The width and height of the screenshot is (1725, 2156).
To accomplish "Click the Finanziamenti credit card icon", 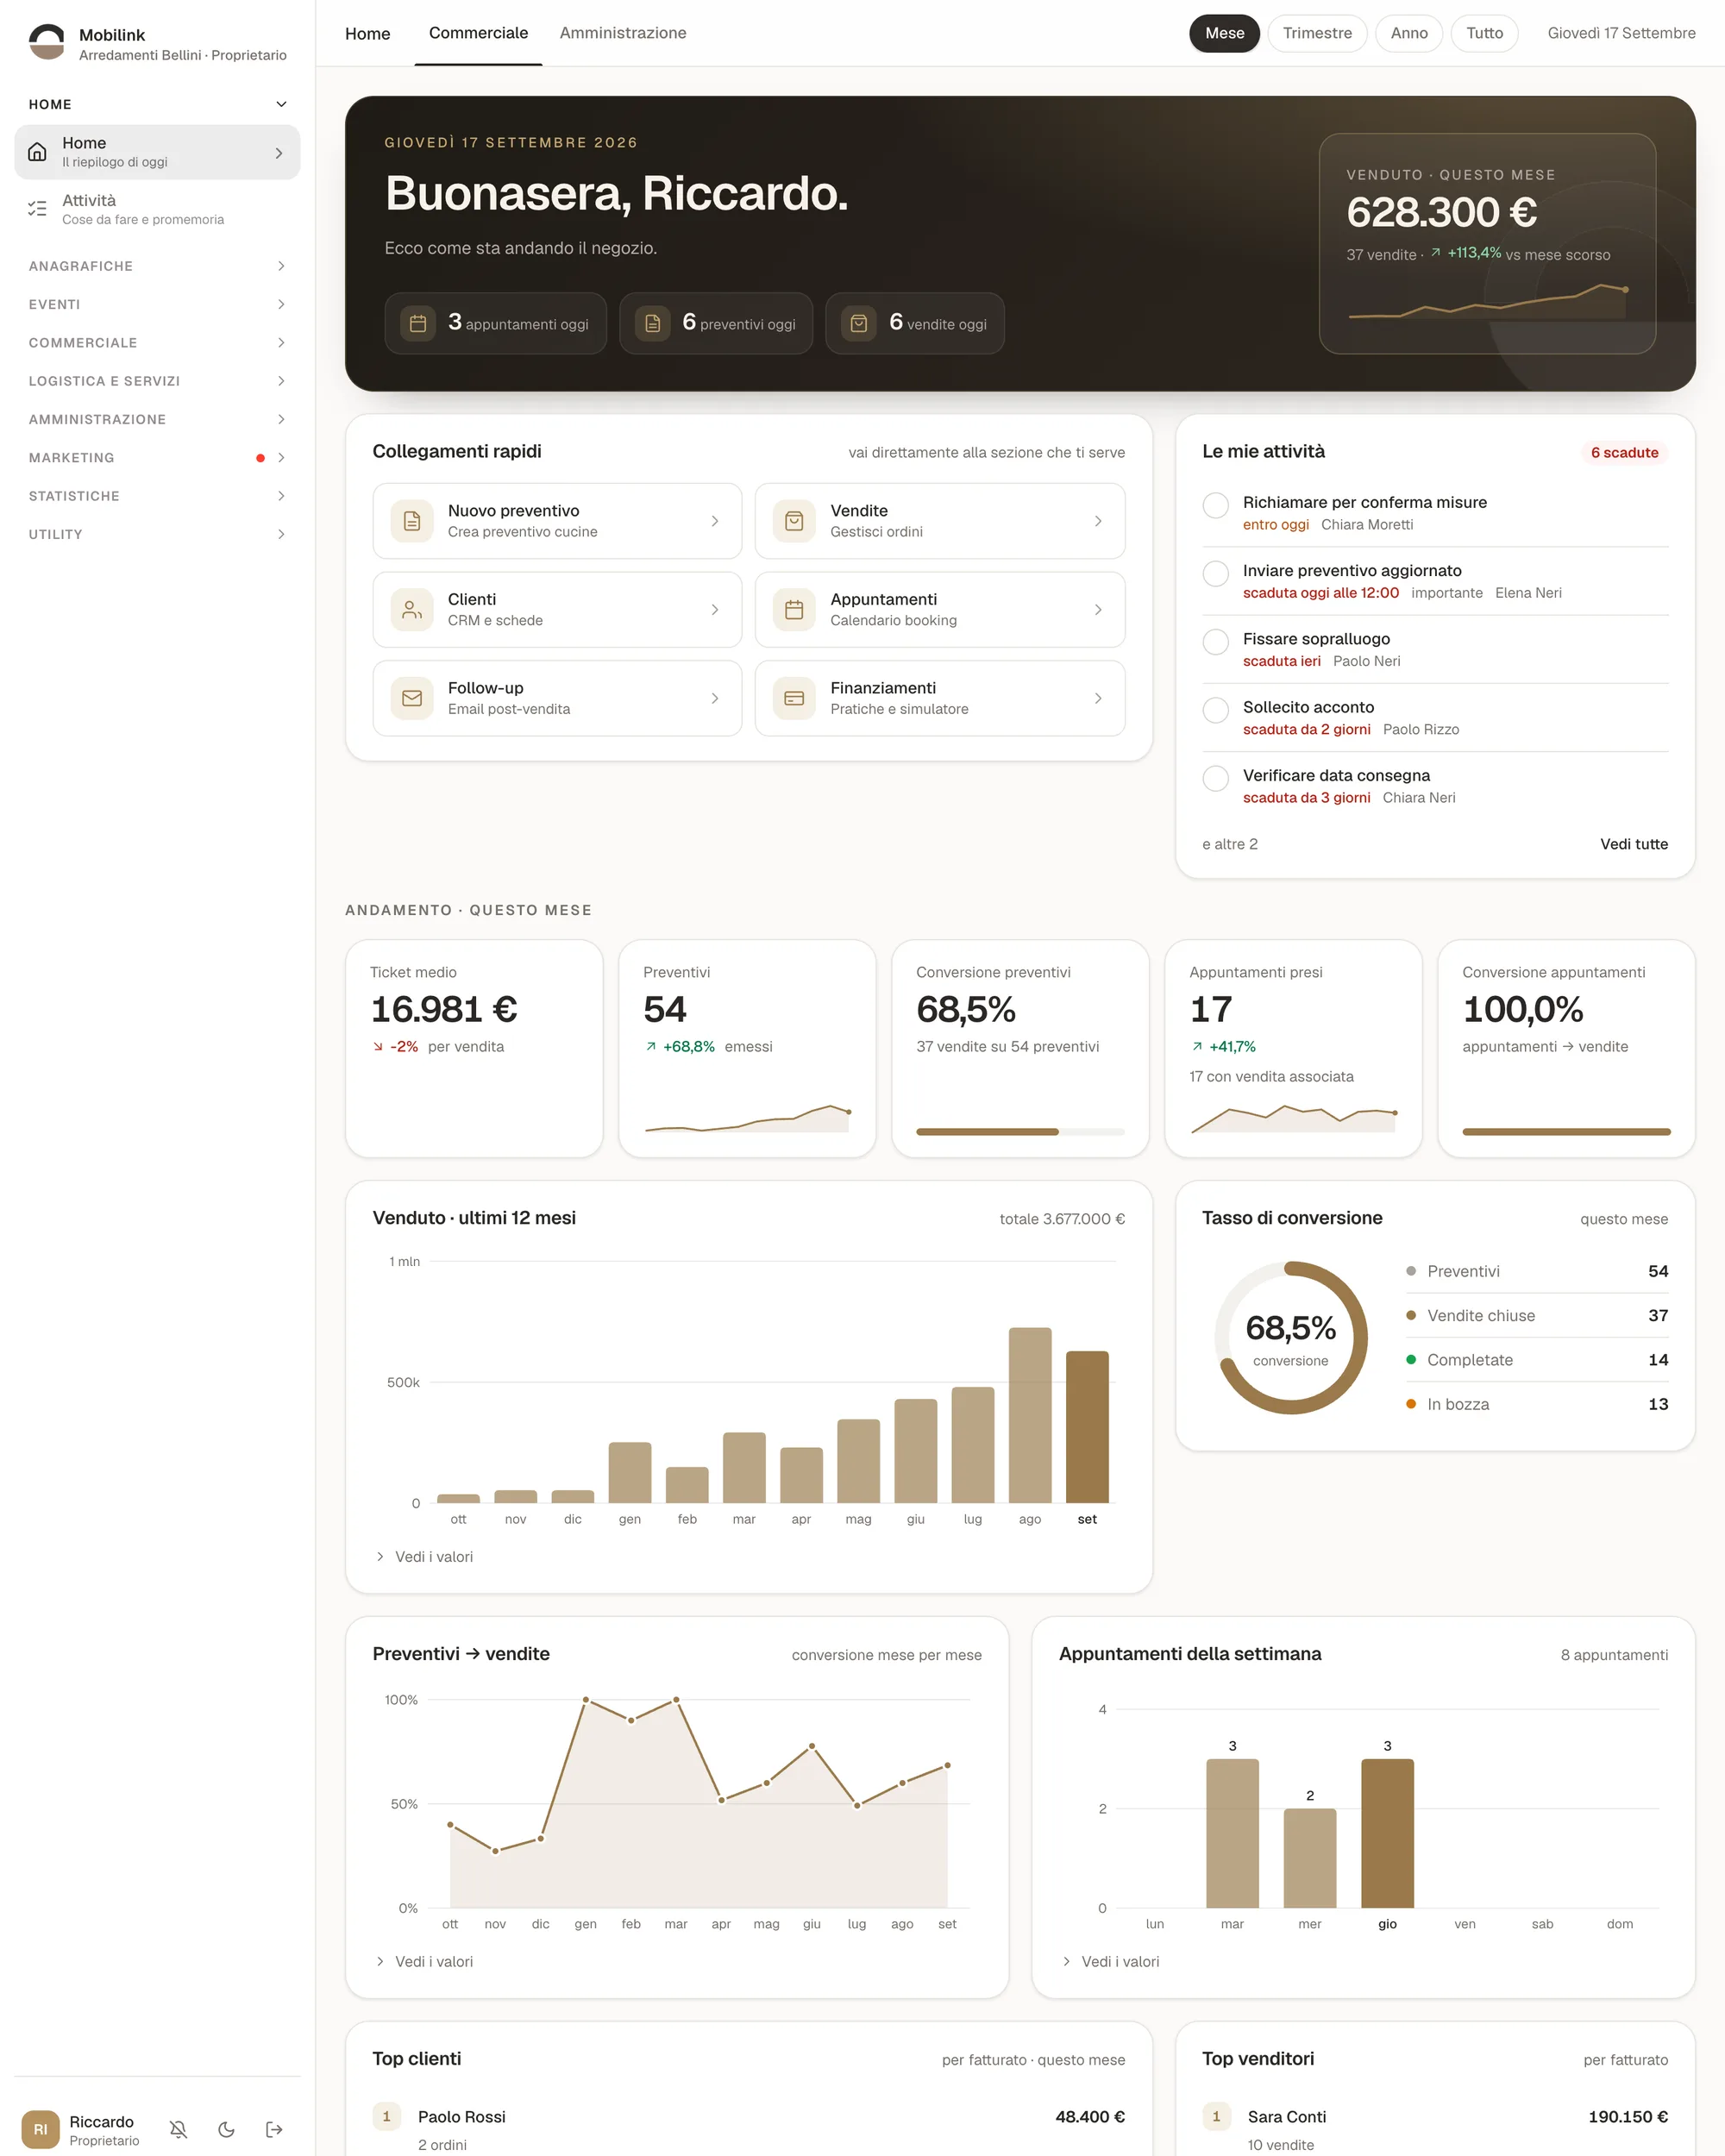I will pyautogui.click(x=794, y=698).
